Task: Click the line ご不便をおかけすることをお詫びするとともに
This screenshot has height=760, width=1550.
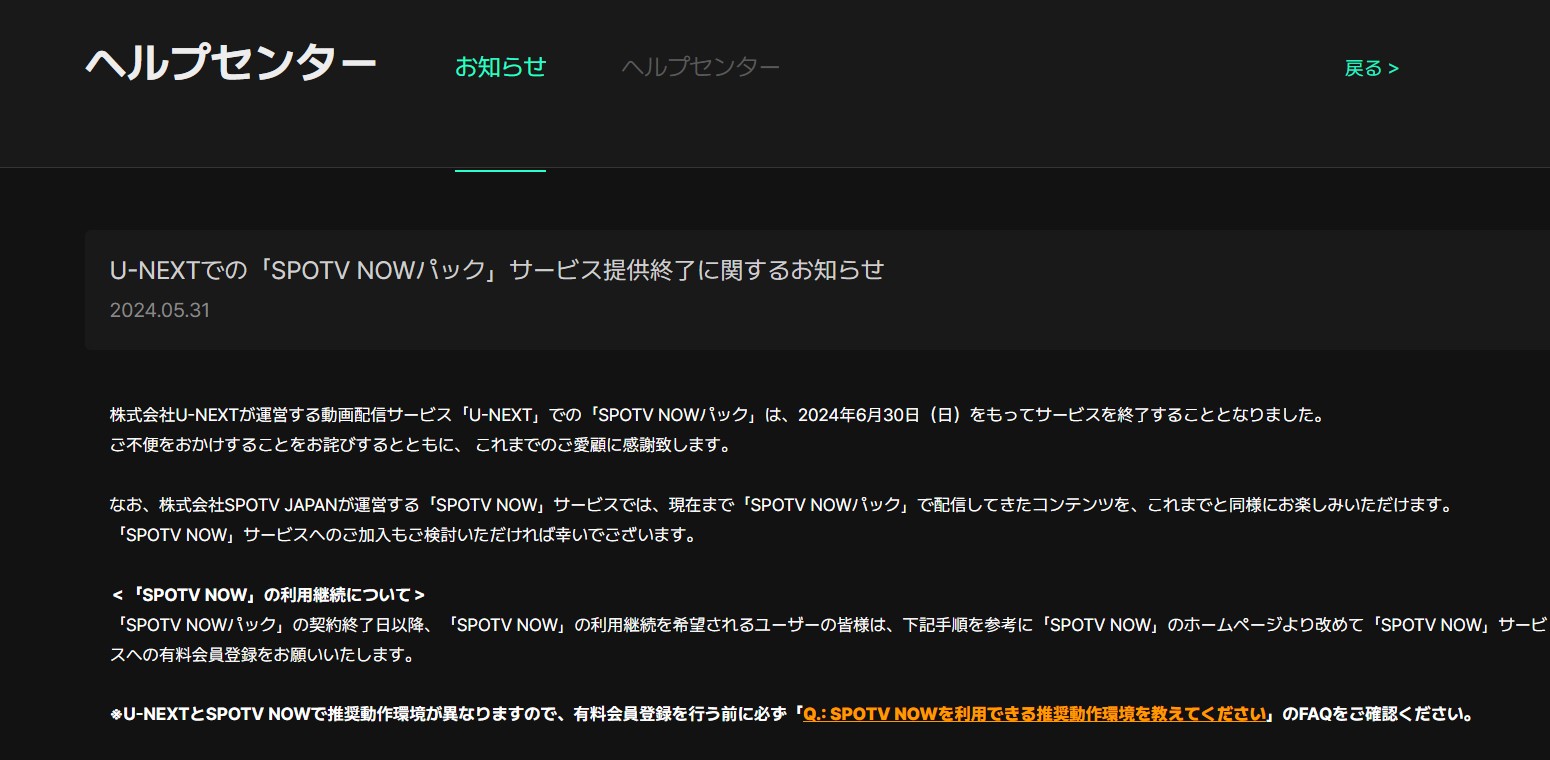Action: click(x=421, y=444)
